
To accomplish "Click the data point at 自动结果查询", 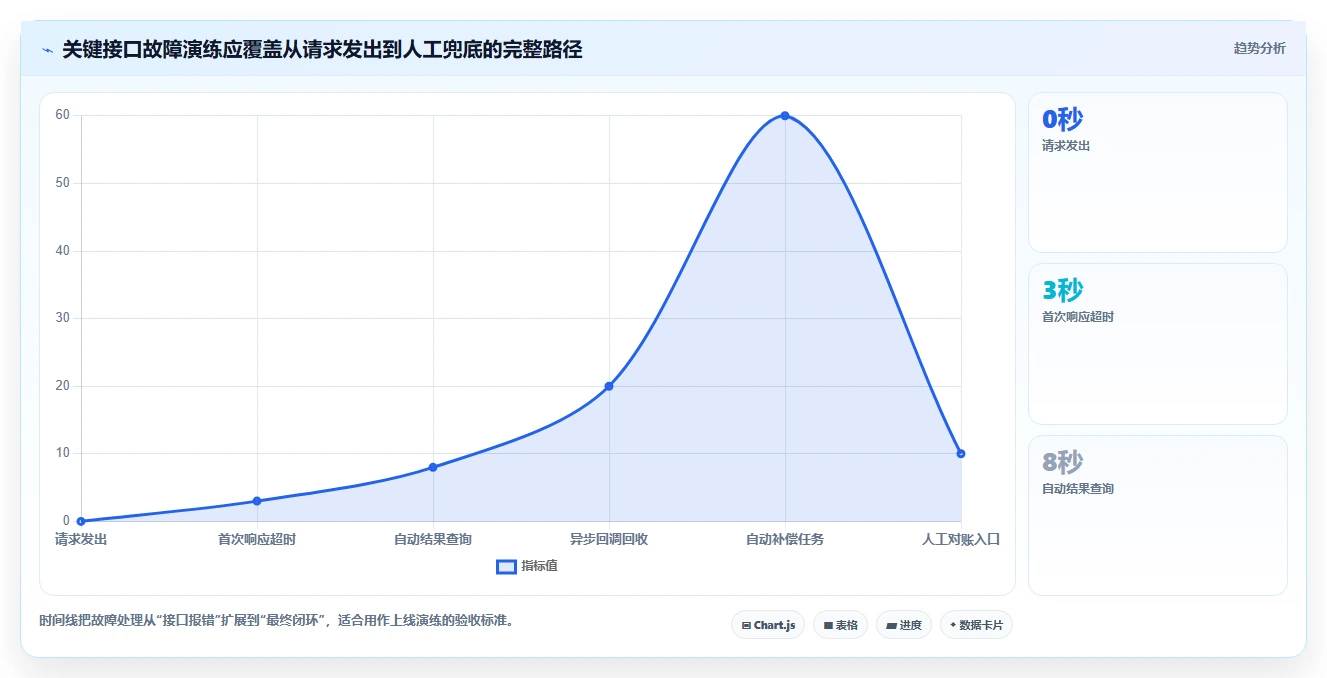I will 433,467.
